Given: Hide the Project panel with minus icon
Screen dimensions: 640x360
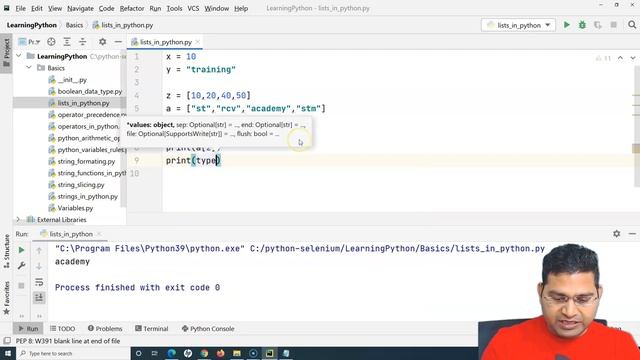Looking at the screenshot, I should coord(118,42).
